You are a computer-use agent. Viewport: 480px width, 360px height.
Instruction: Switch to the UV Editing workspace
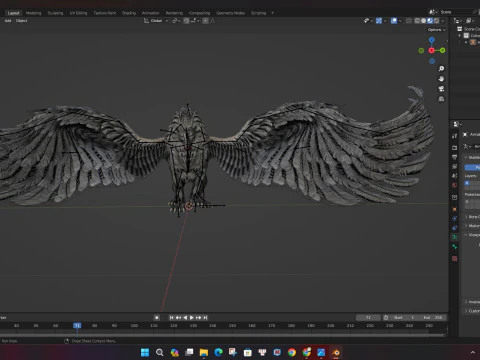point(78,13)
